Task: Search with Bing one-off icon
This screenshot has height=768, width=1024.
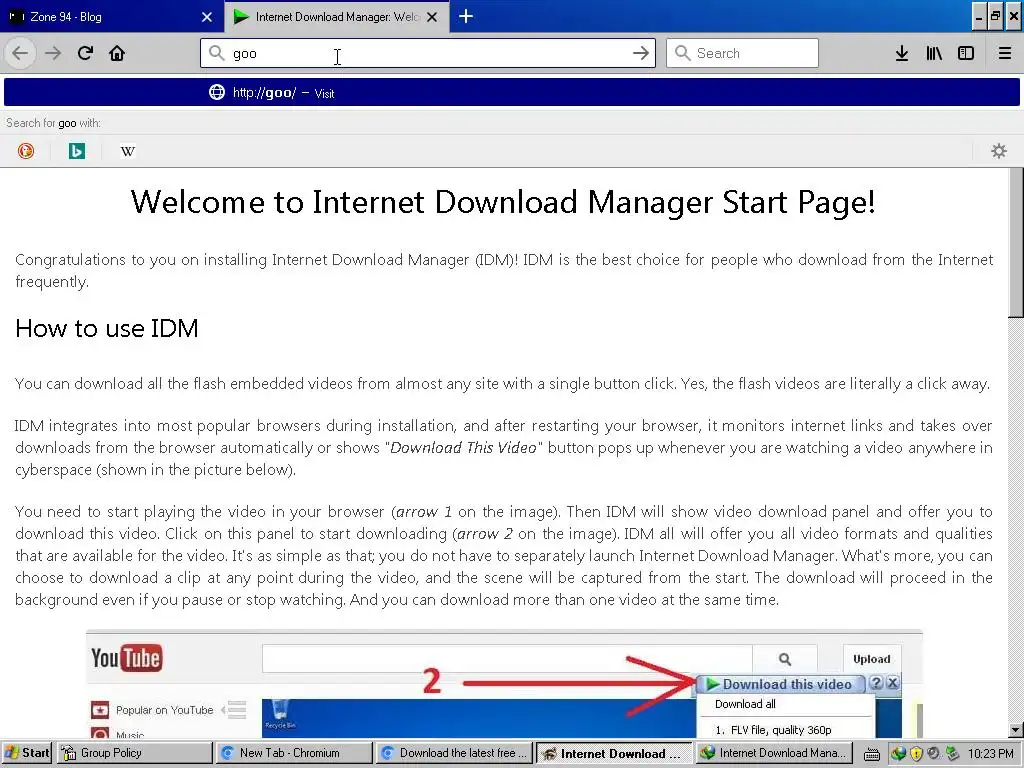Action: click(x=76, y=151)
